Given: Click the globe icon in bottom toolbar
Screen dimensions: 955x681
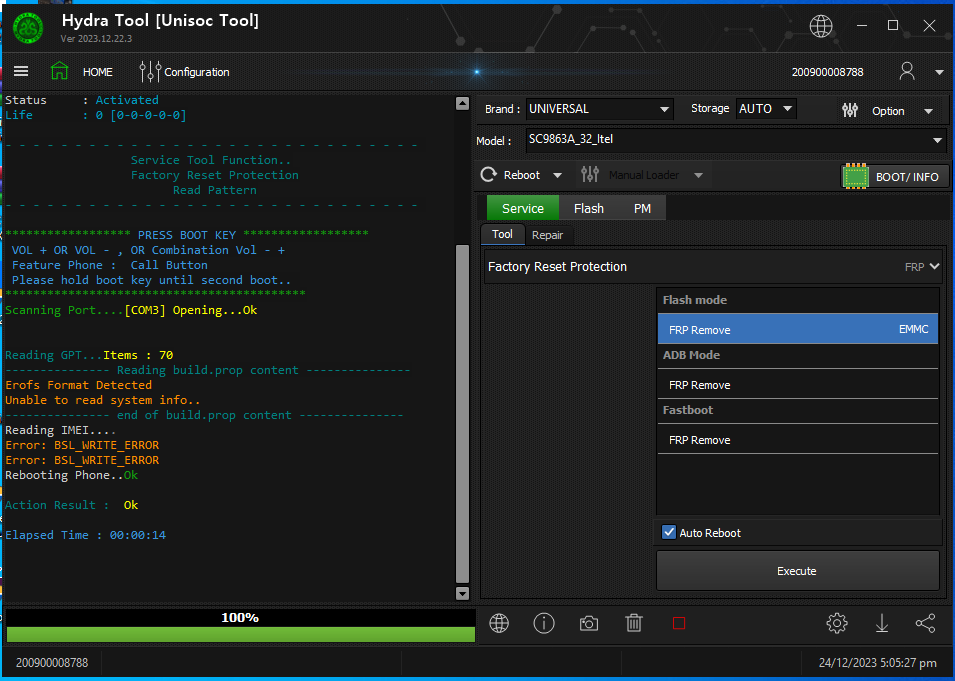Looking at the screenshot, I should (499, 623).
